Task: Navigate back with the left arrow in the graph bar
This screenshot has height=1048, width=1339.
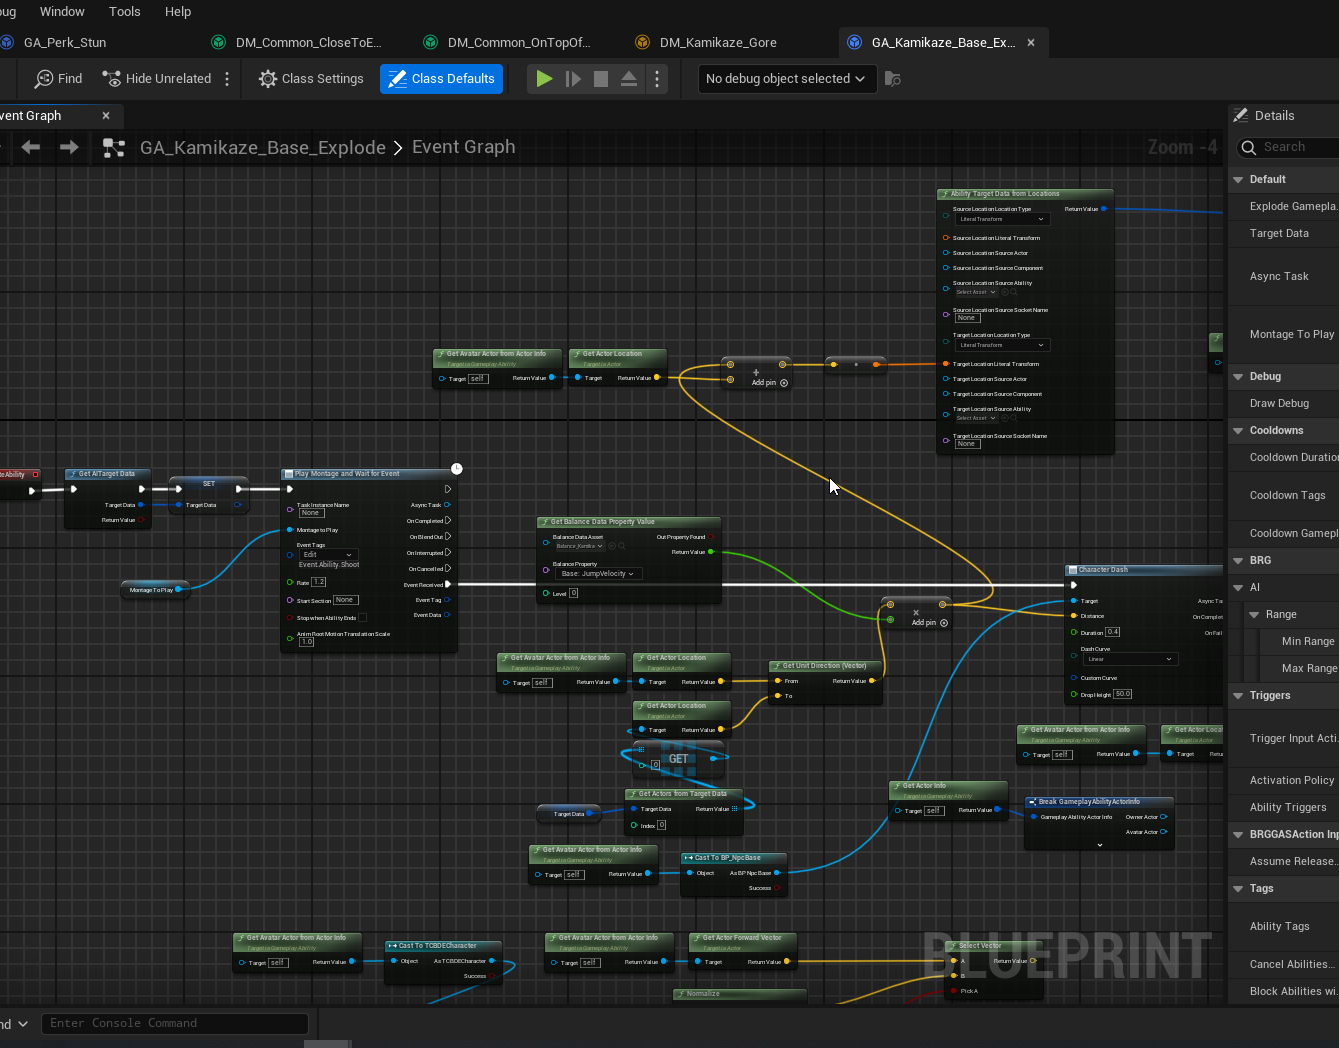Action: (31, 147)
